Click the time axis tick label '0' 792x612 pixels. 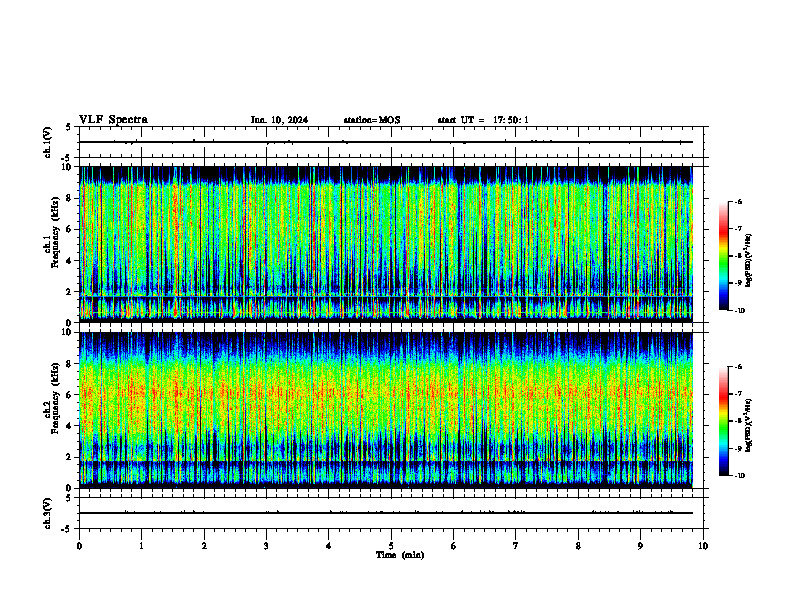point(79,546)
